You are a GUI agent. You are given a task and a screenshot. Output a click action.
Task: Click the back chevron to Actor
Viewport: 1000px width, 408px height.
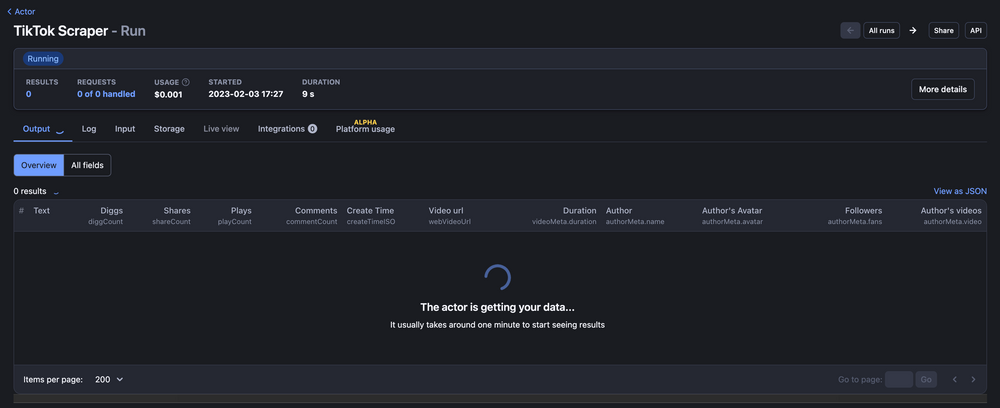pyautogui.click(x=9, y=11)
